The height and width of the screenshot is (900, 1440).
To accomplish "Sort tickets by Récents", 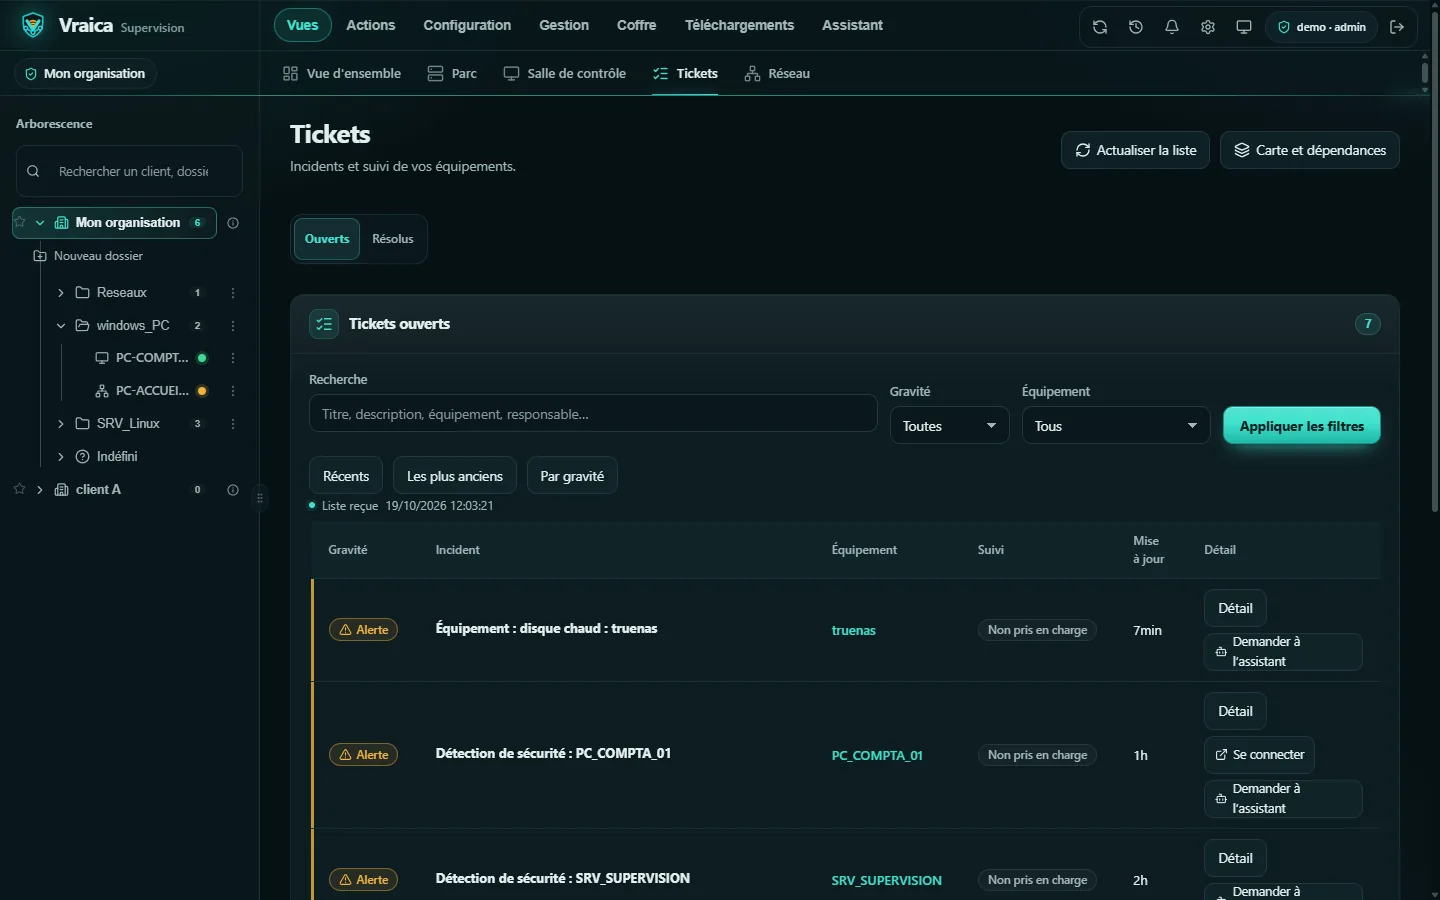I will [x=346, y=476].
